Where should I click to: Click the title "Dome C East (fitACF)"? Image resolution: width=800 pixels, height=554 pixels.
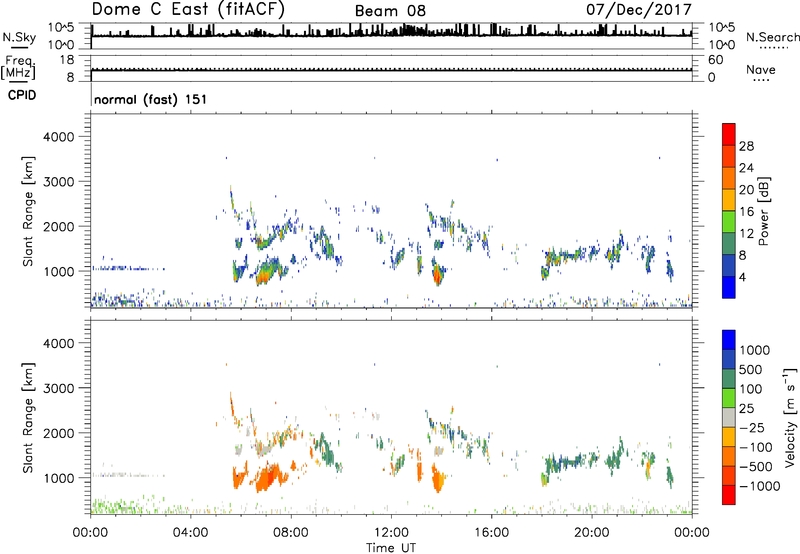188,9
